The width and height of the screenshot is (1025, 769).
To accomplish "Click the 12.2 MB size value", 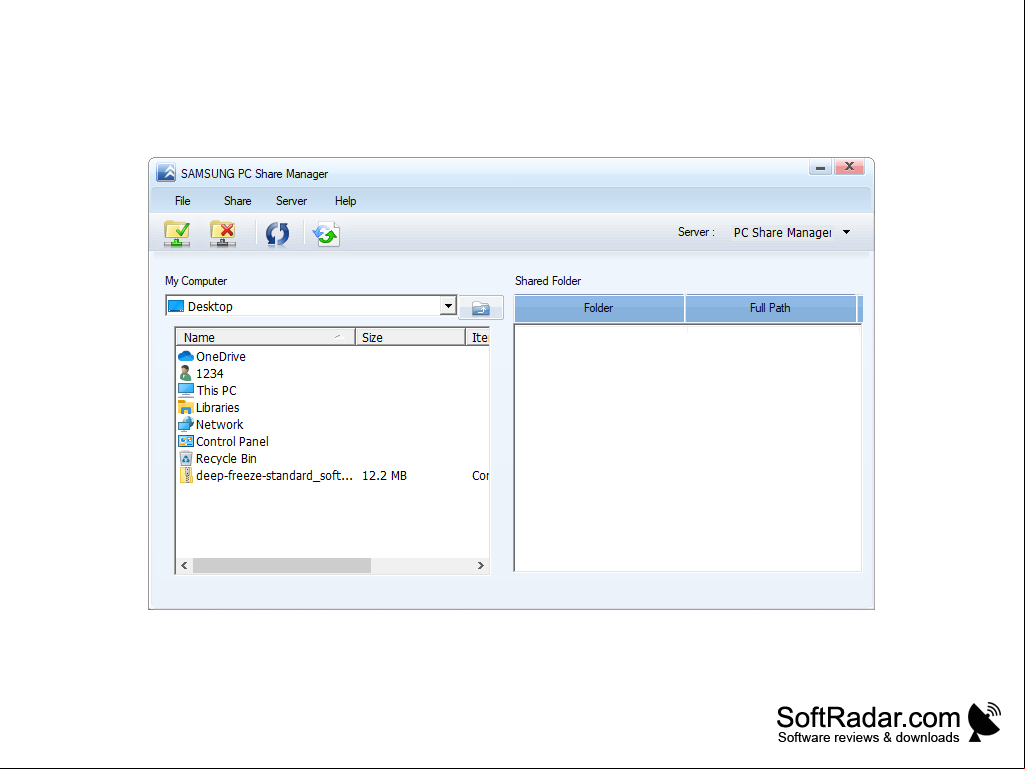I will point(384,475).
